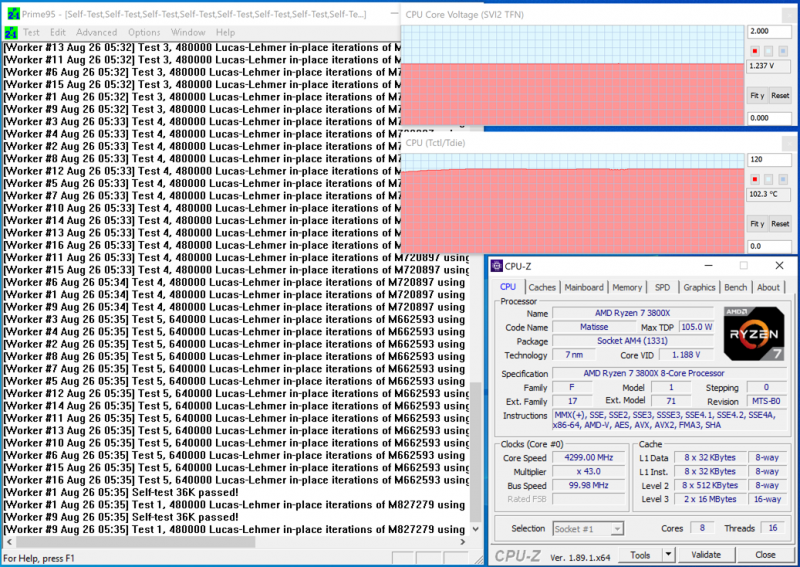800x567 pixels.
Task: Click the Prime95 scroll right arrow
Action: (x=463, y=542)
